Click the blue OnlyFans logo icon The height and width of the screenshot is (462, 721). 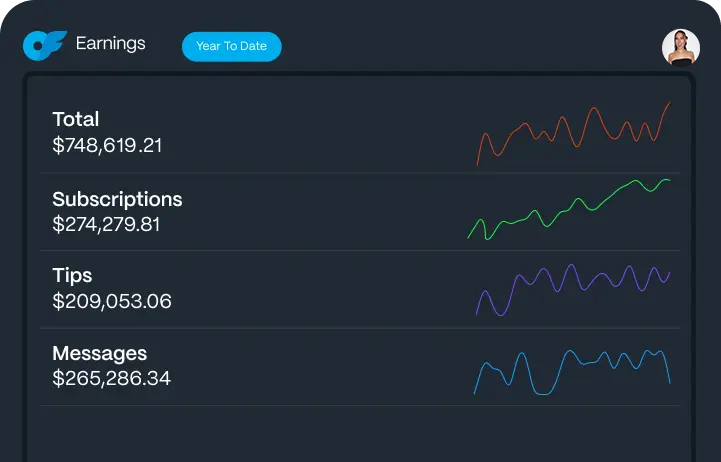coord(44,45)
